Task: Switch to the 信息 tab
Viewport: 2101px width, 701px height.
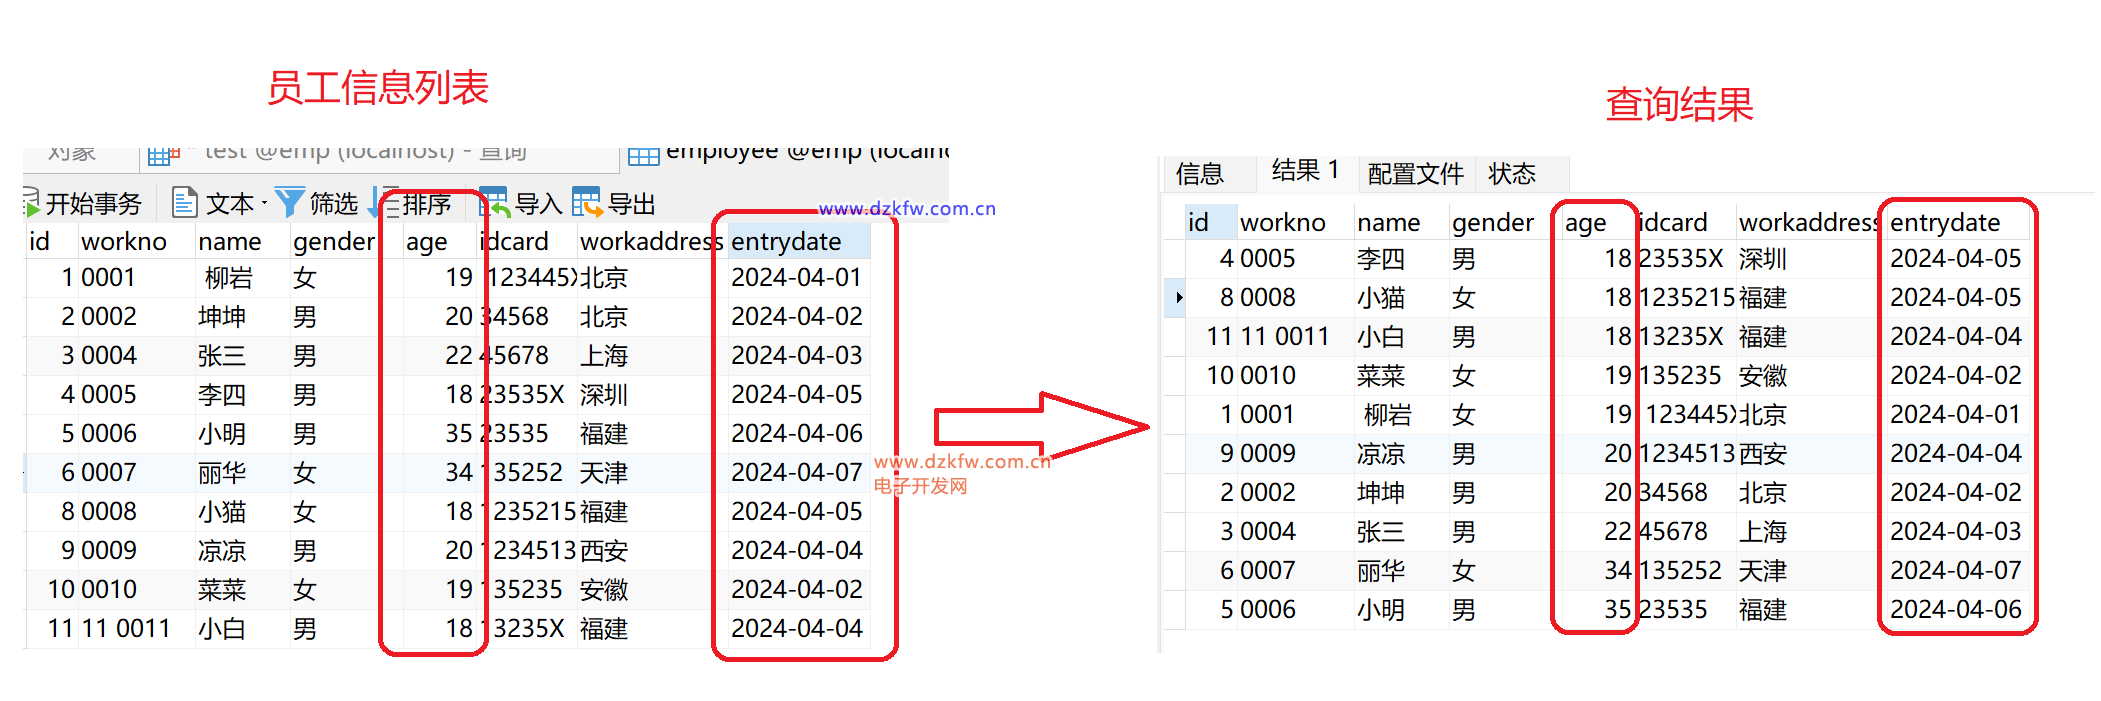Action: point(1199,174)
